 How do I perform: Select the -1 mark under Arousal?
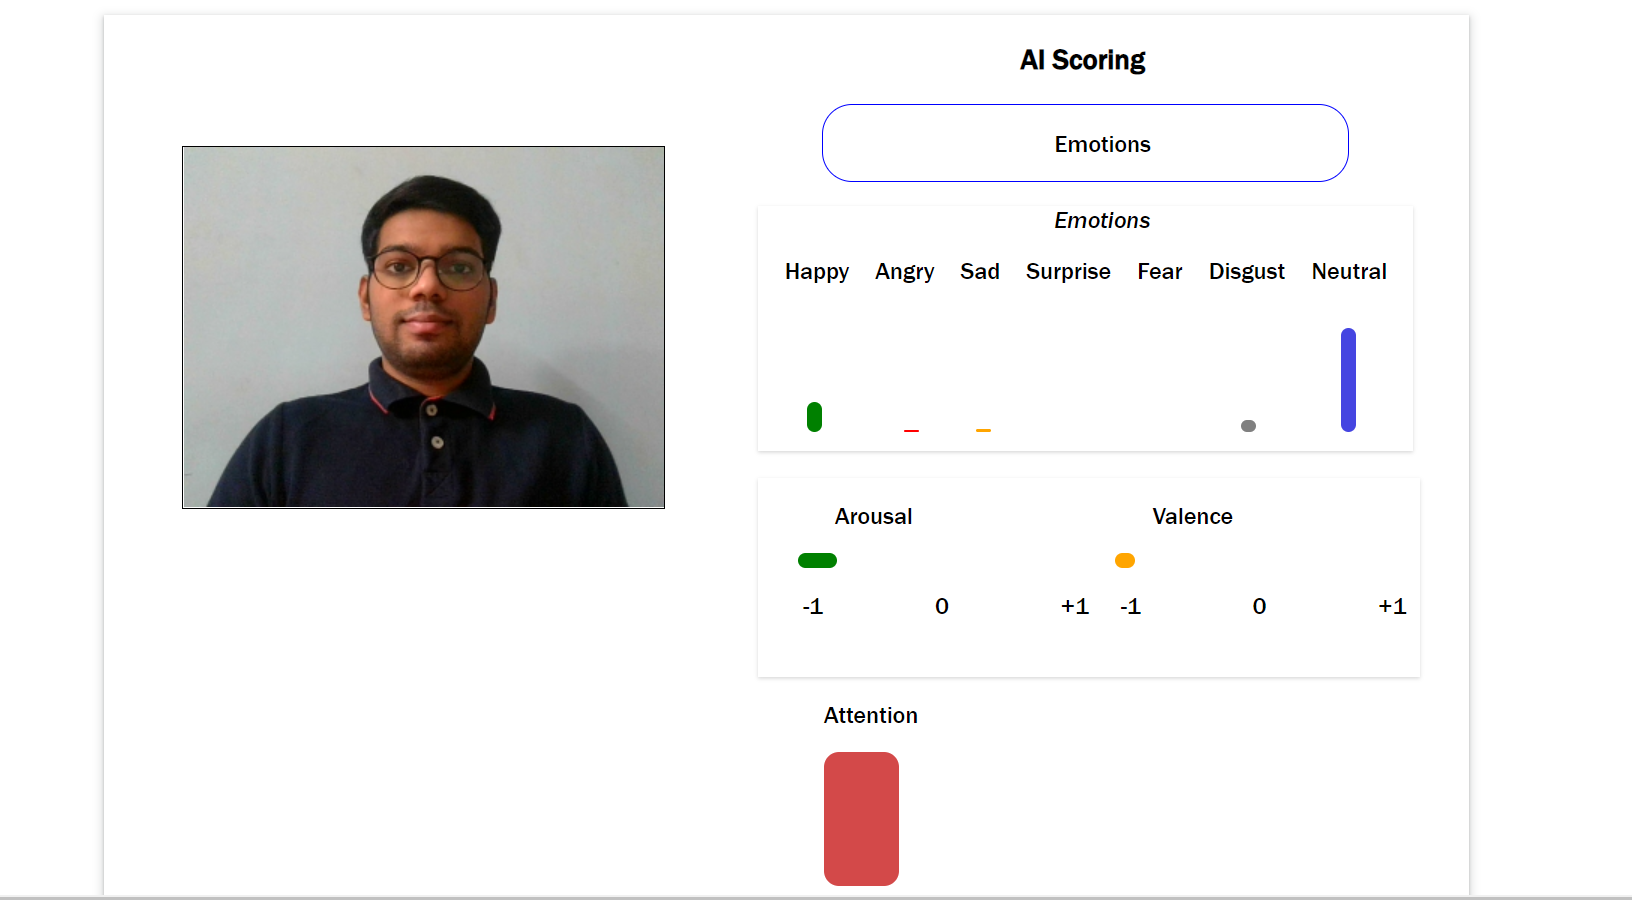coord(812,606)
